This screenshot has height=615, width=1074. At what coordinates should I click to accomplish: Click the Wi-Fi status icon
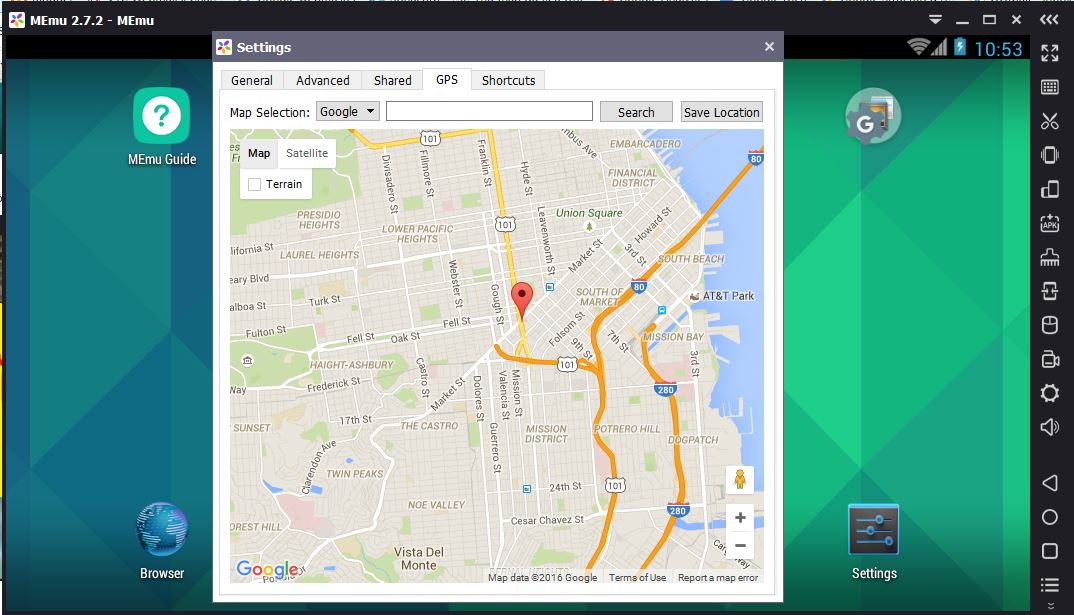click(x=918, y=47)
